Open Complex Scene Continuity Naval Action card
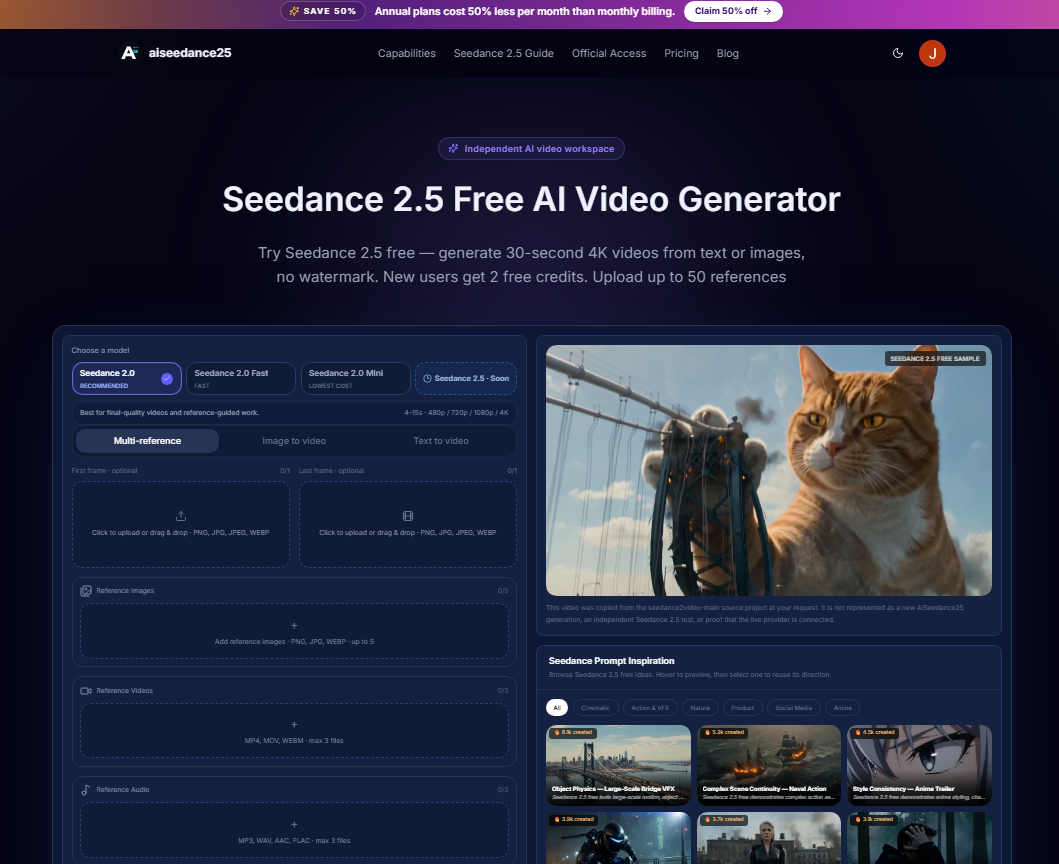Screen dimensions: 1059x864 (x=769, y=765)
